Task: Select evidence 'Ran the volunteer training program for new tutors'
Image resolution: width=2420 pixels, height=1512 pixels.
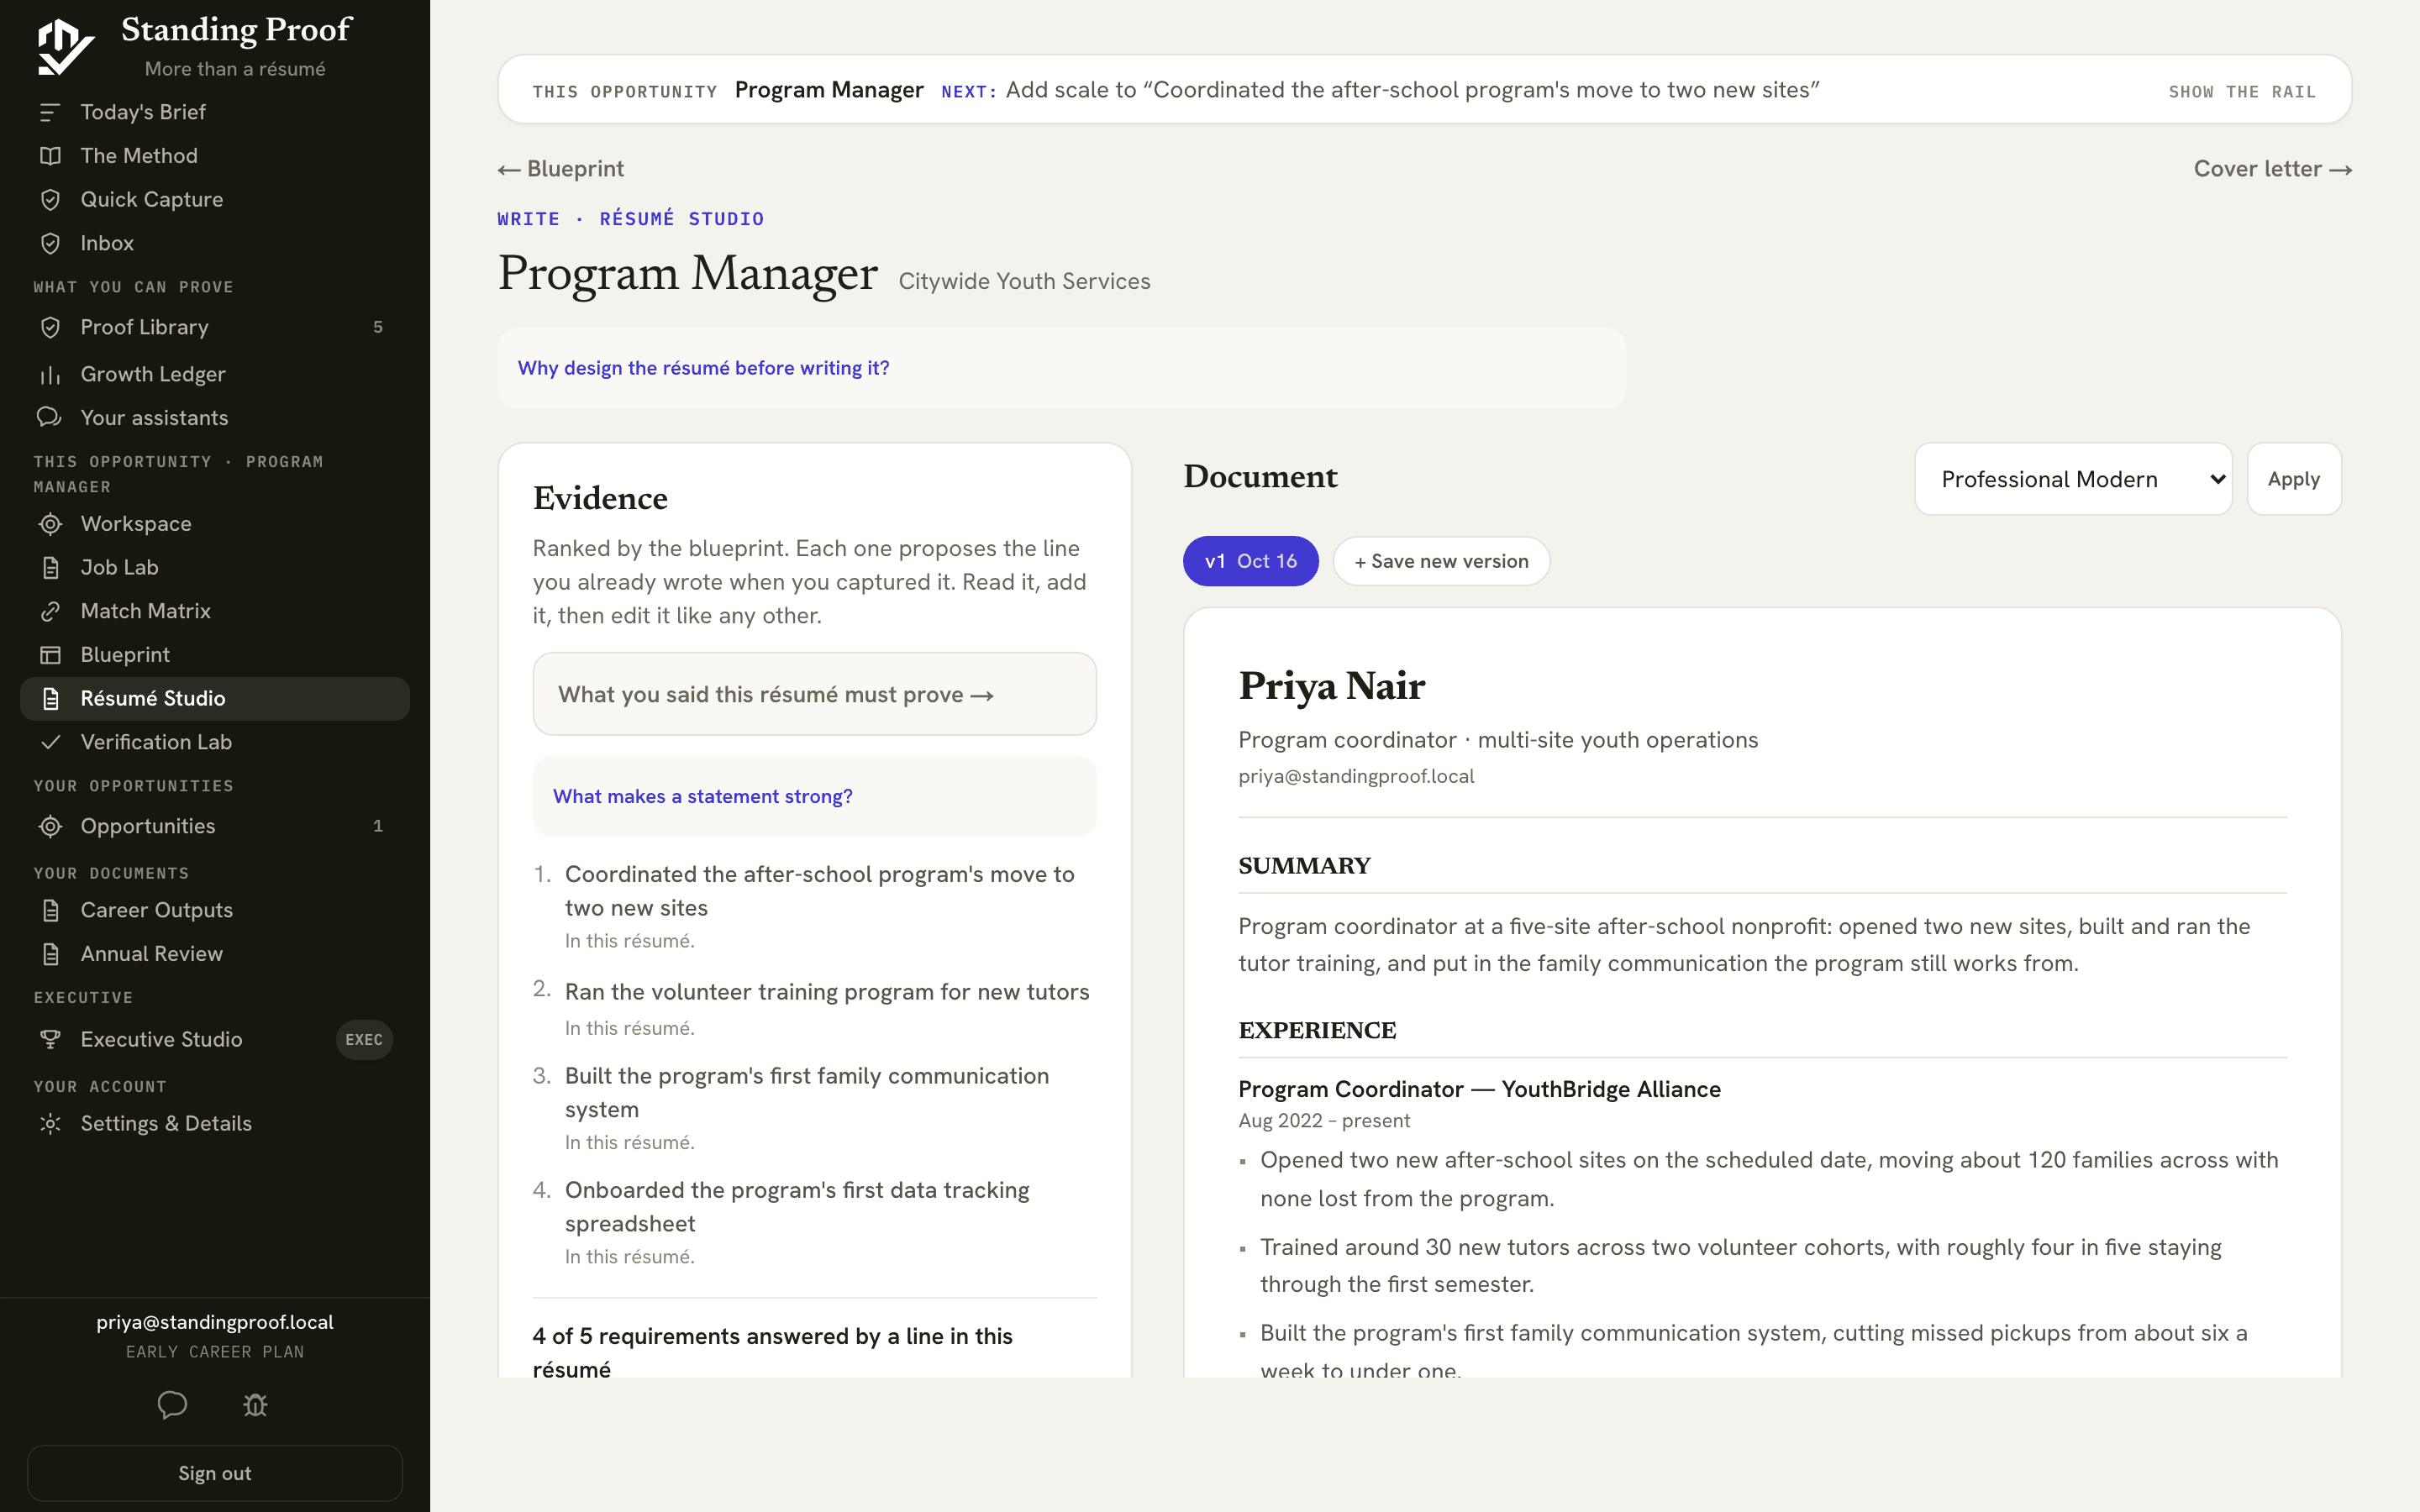Action: coord(826,992)
